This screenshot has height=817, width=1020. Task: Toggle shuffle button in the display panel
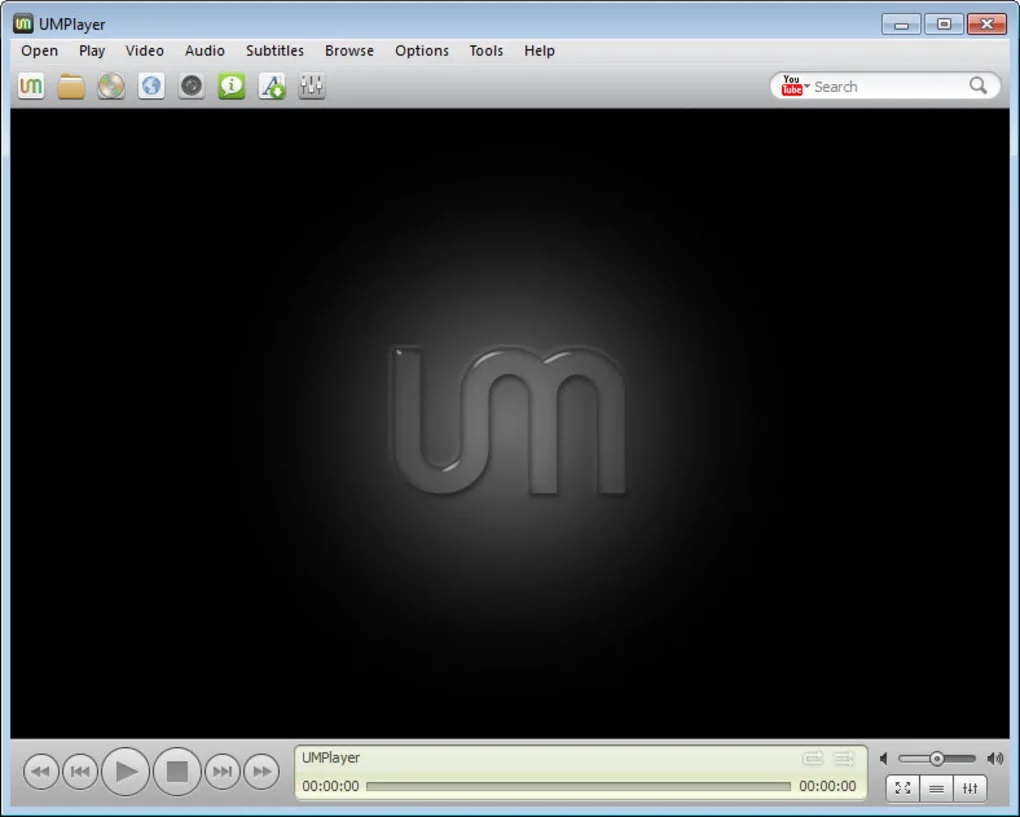pos(844,758)
